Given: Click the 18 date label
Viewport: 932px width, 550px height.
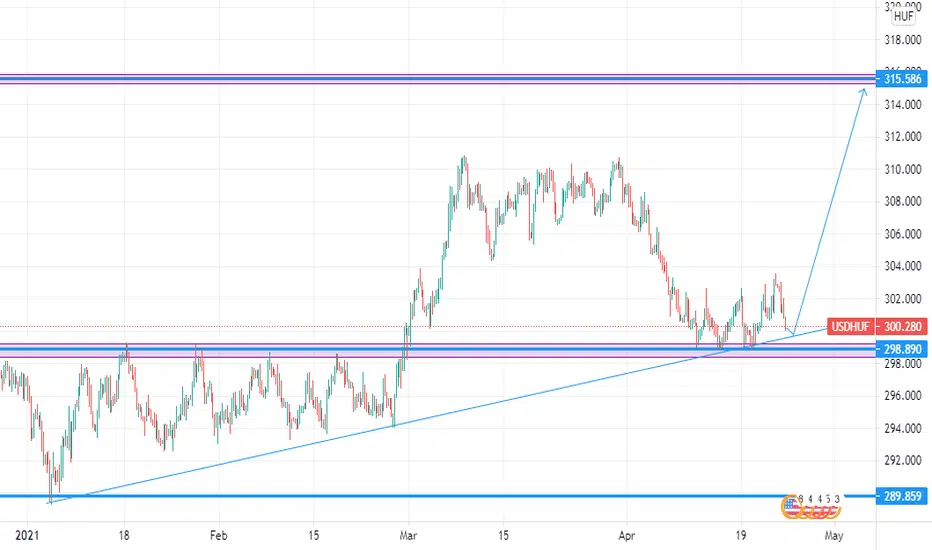Looking at the screenshot, I should [124, 536].
